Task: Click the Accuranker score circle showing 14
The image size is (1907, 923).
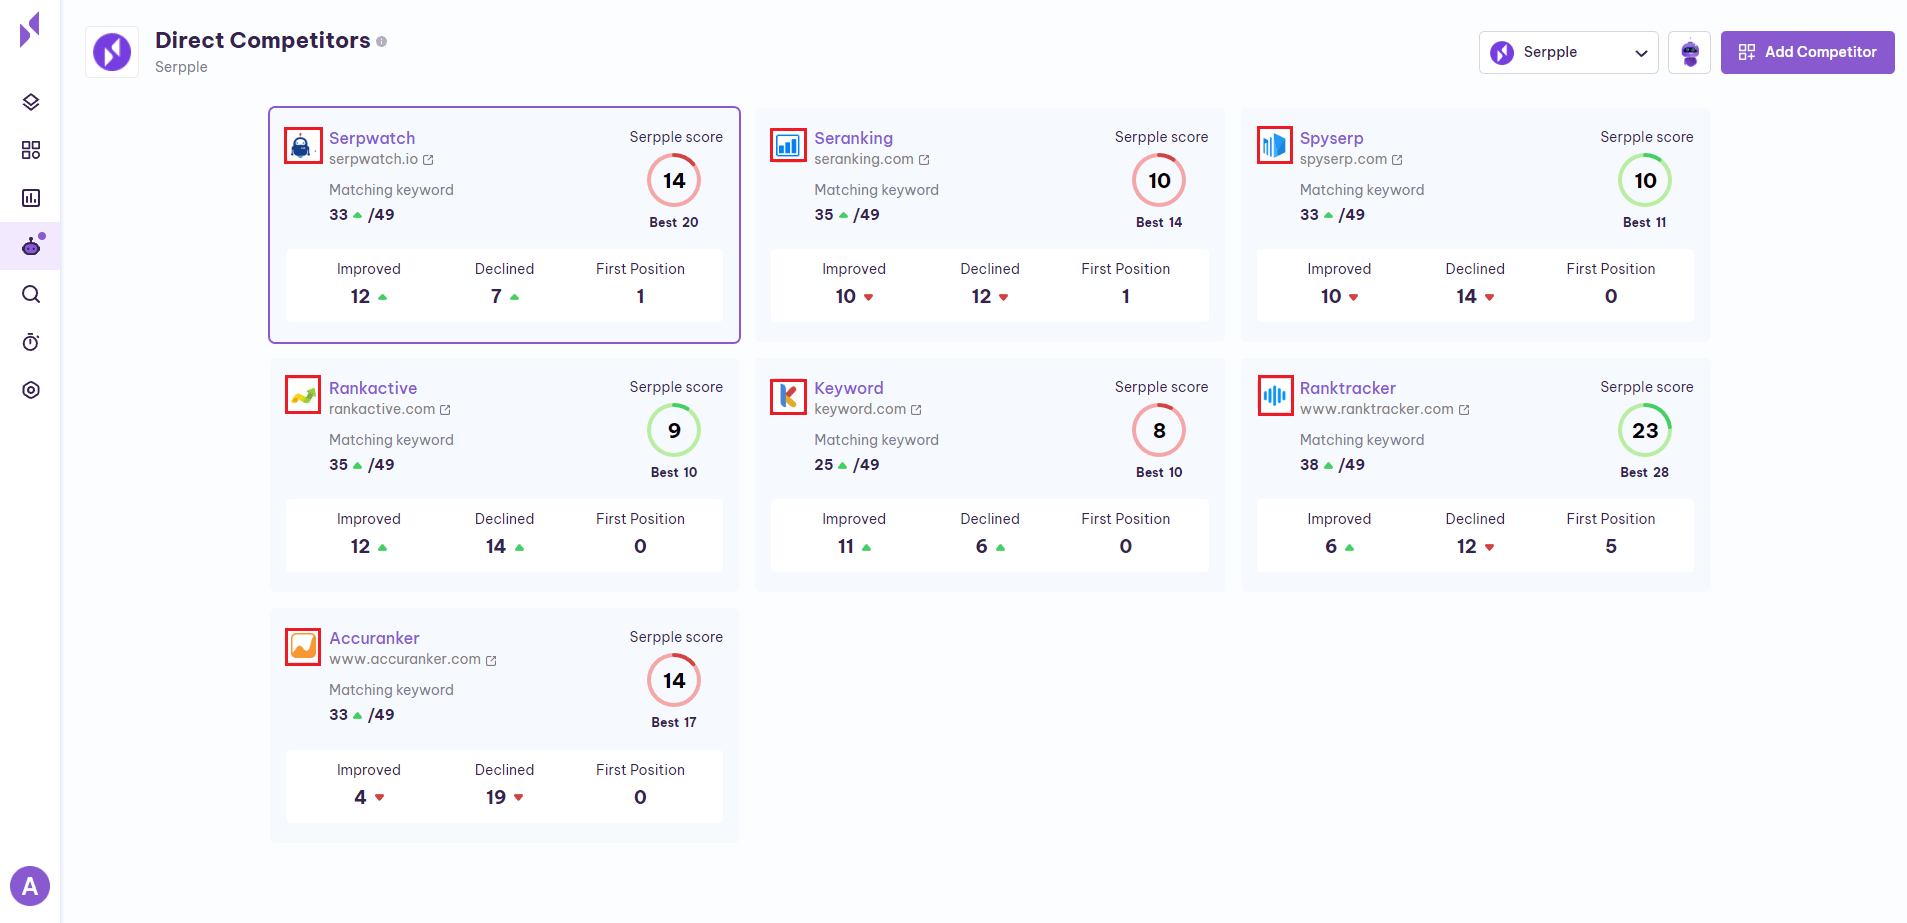Action: [674, 680]
